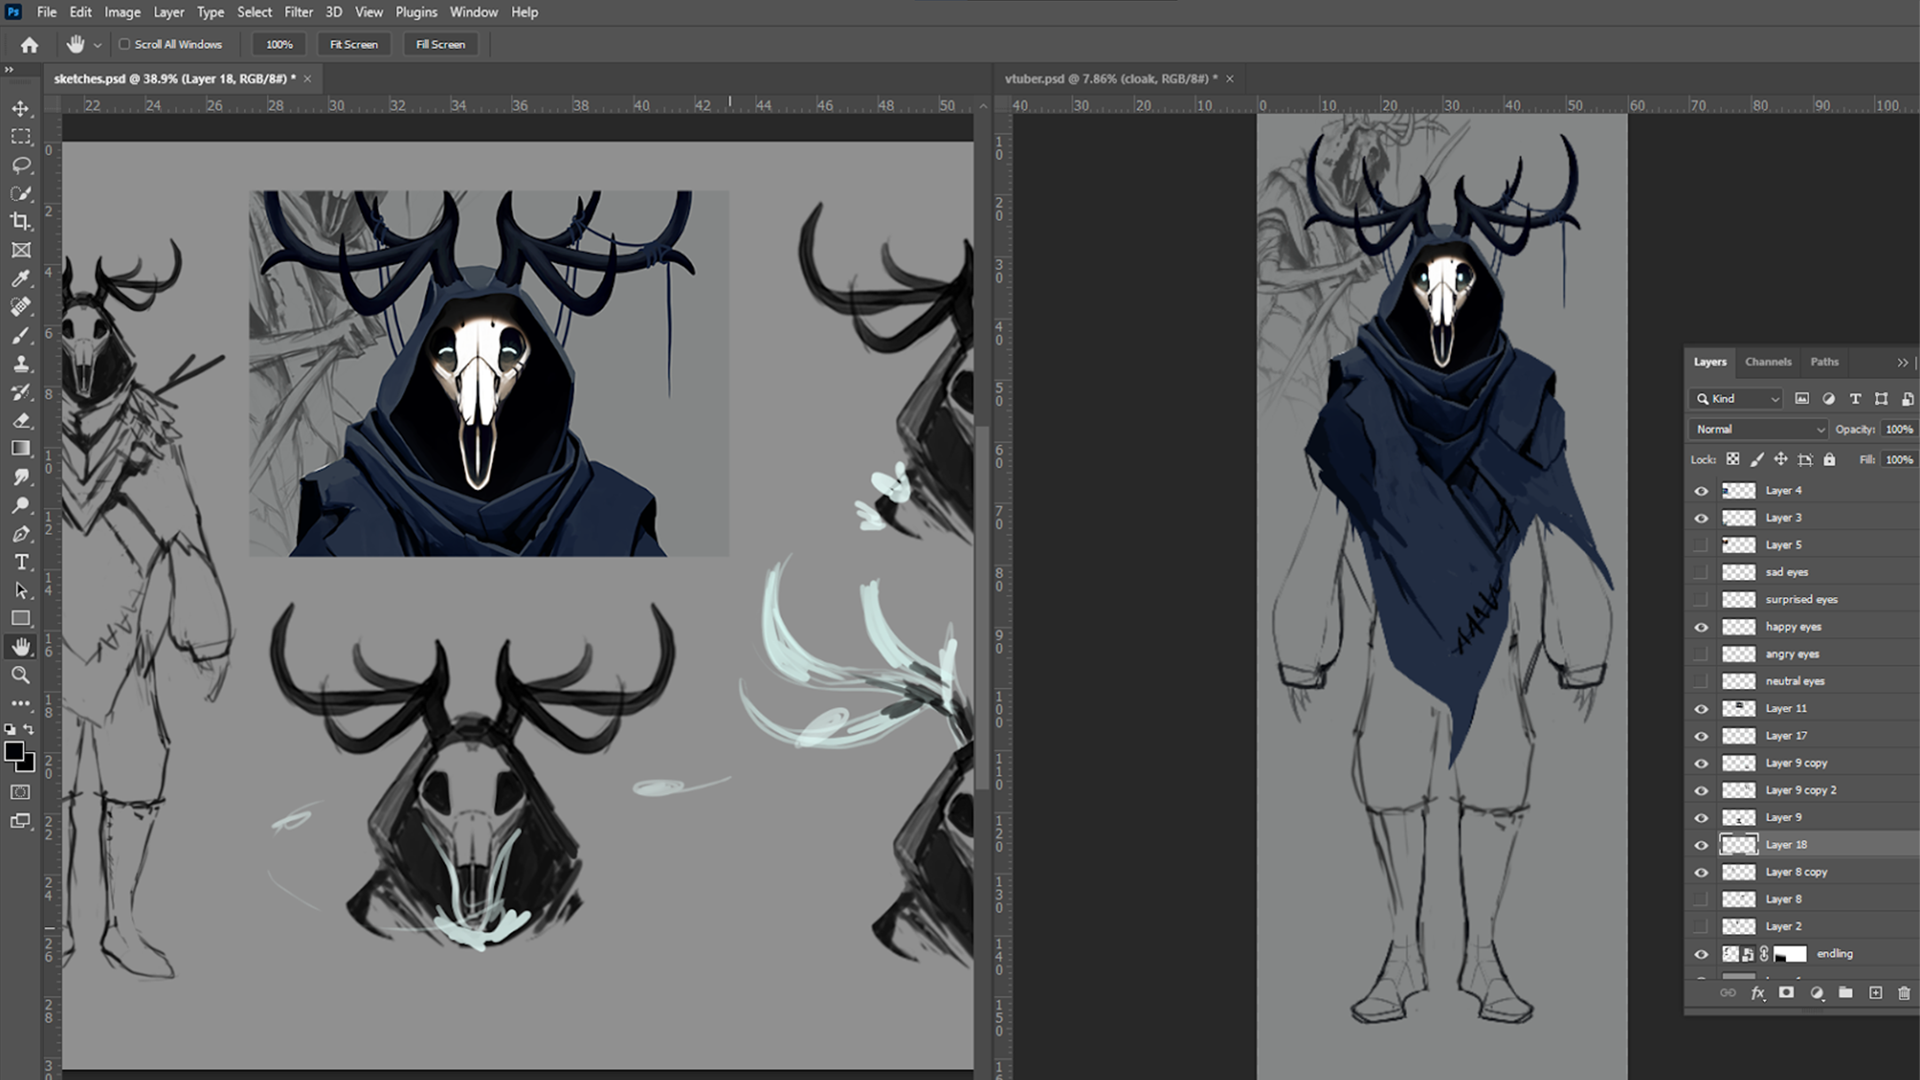Open the blend mode Normal dropdown
The image size is (1920, 1080).
(x=1759, y=429)
